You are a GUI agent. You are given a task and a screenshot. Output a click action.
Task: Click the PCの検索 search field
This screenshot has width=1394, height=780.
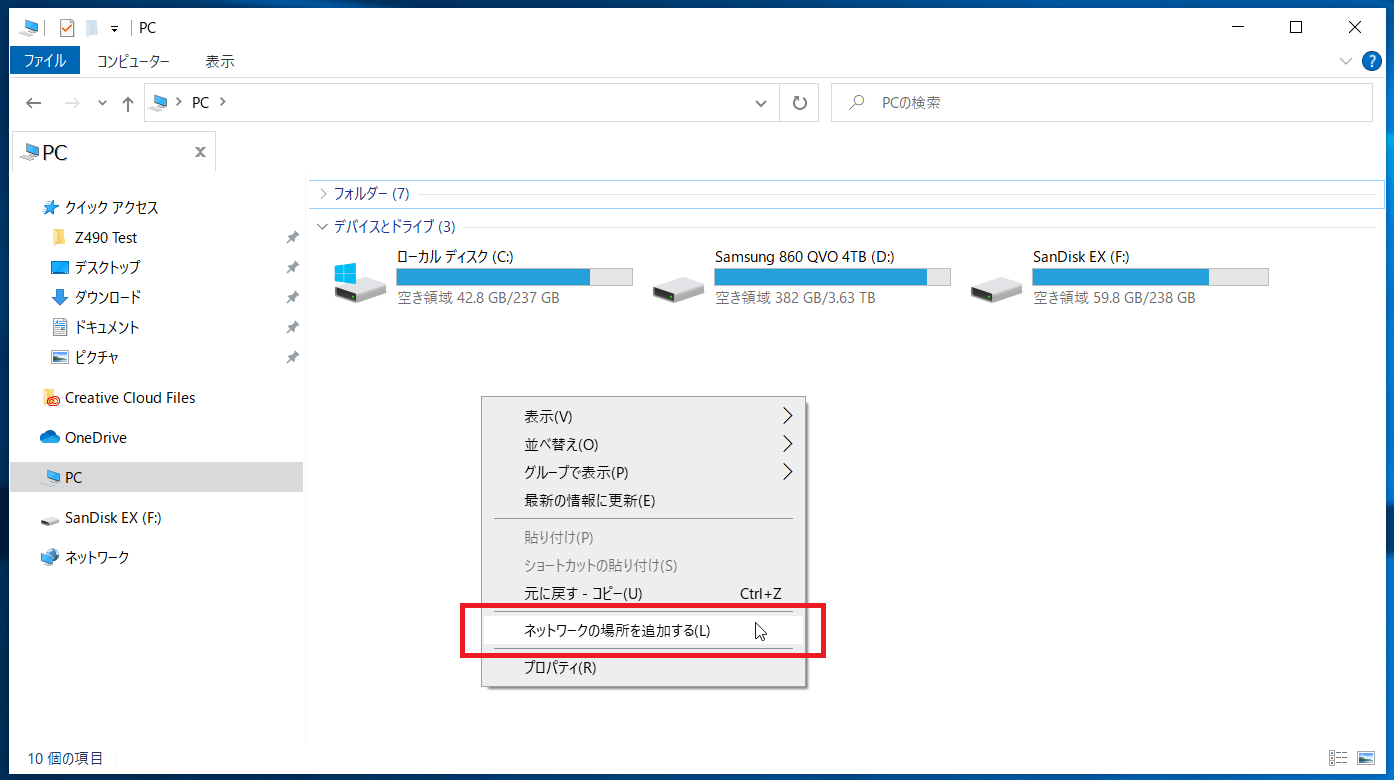1101,103
